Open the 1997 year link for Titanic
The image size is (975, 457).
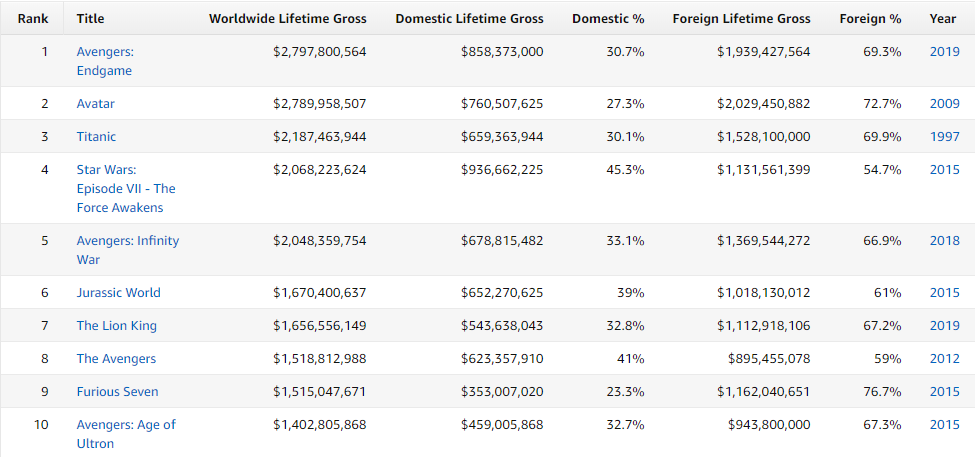pos(945,136)
